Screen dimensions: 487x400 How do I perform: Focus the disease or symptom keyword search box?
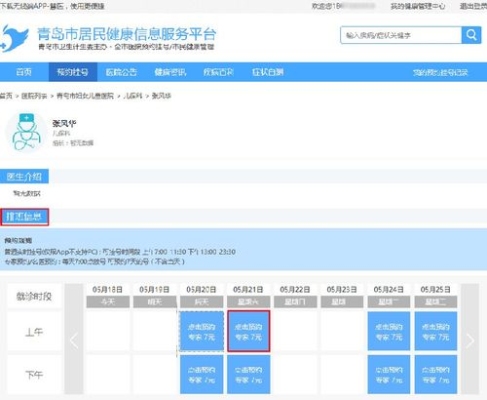[401, 35]
